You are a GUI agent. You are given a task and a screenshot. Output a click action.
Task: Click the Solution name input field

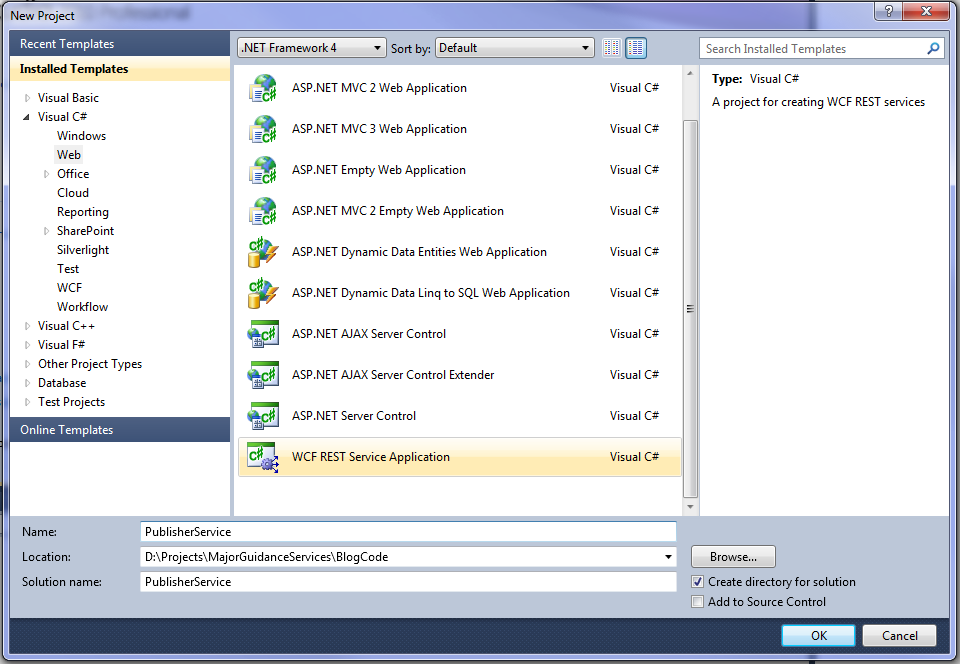pyautogui.click(x=408, y=582)
